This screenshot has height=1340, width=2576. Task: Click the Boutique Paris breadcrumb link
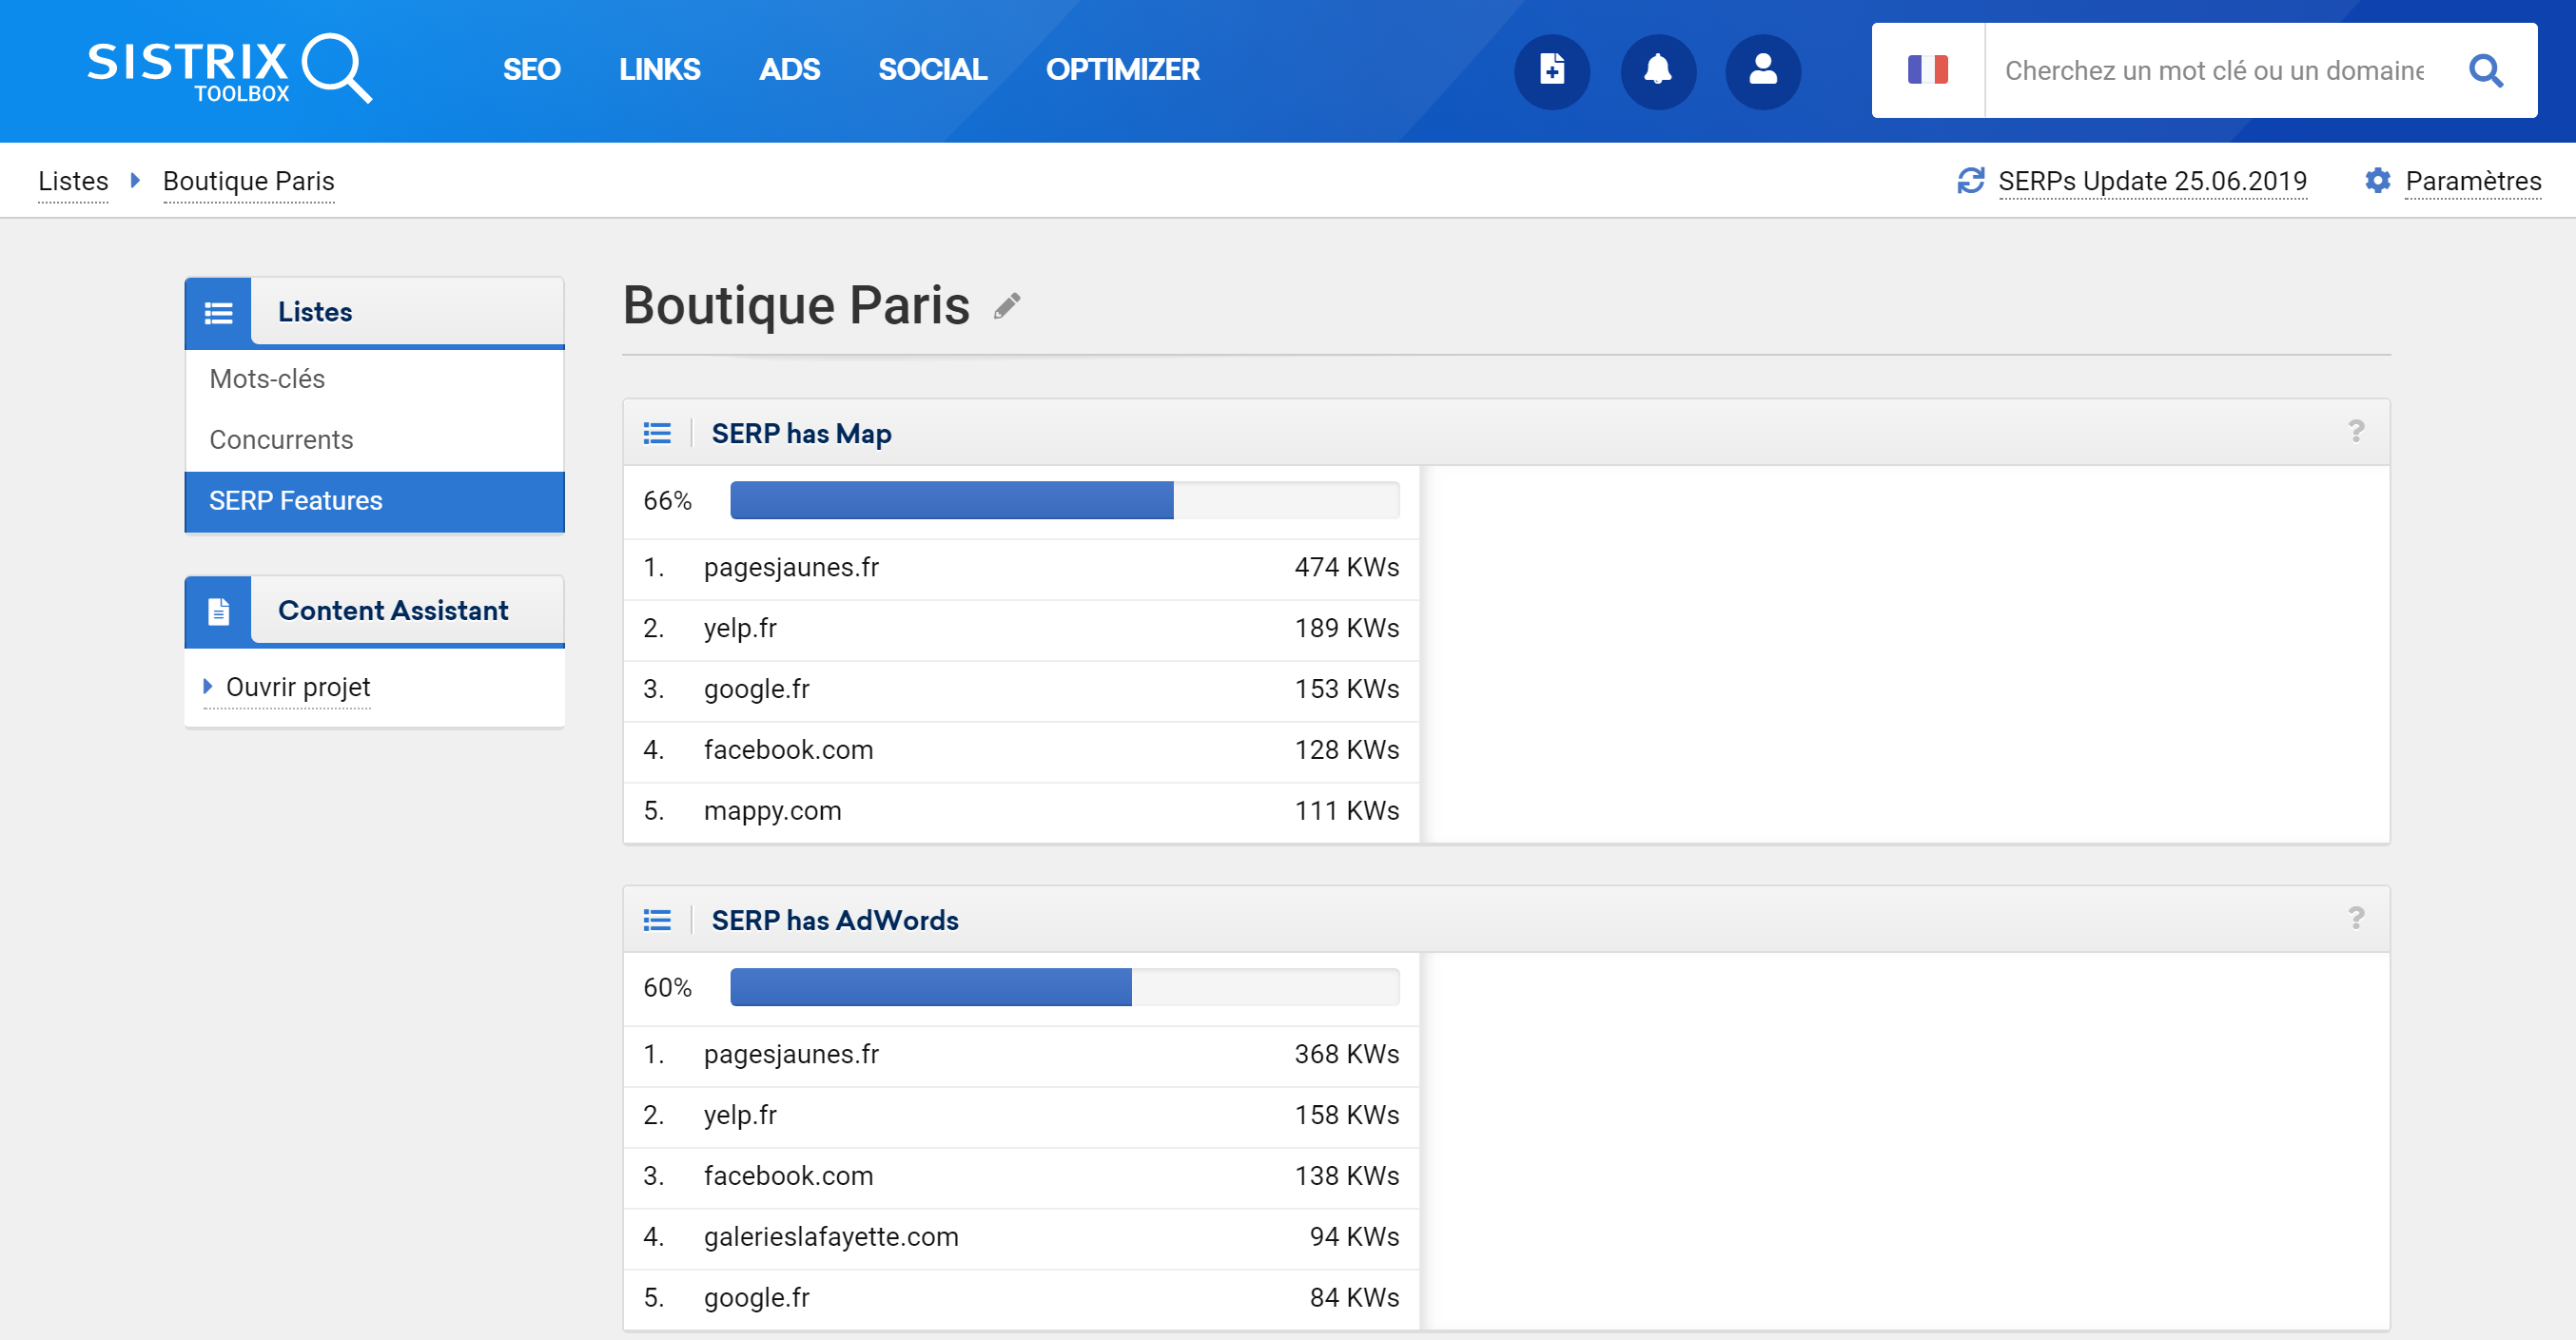coord(248,181)
